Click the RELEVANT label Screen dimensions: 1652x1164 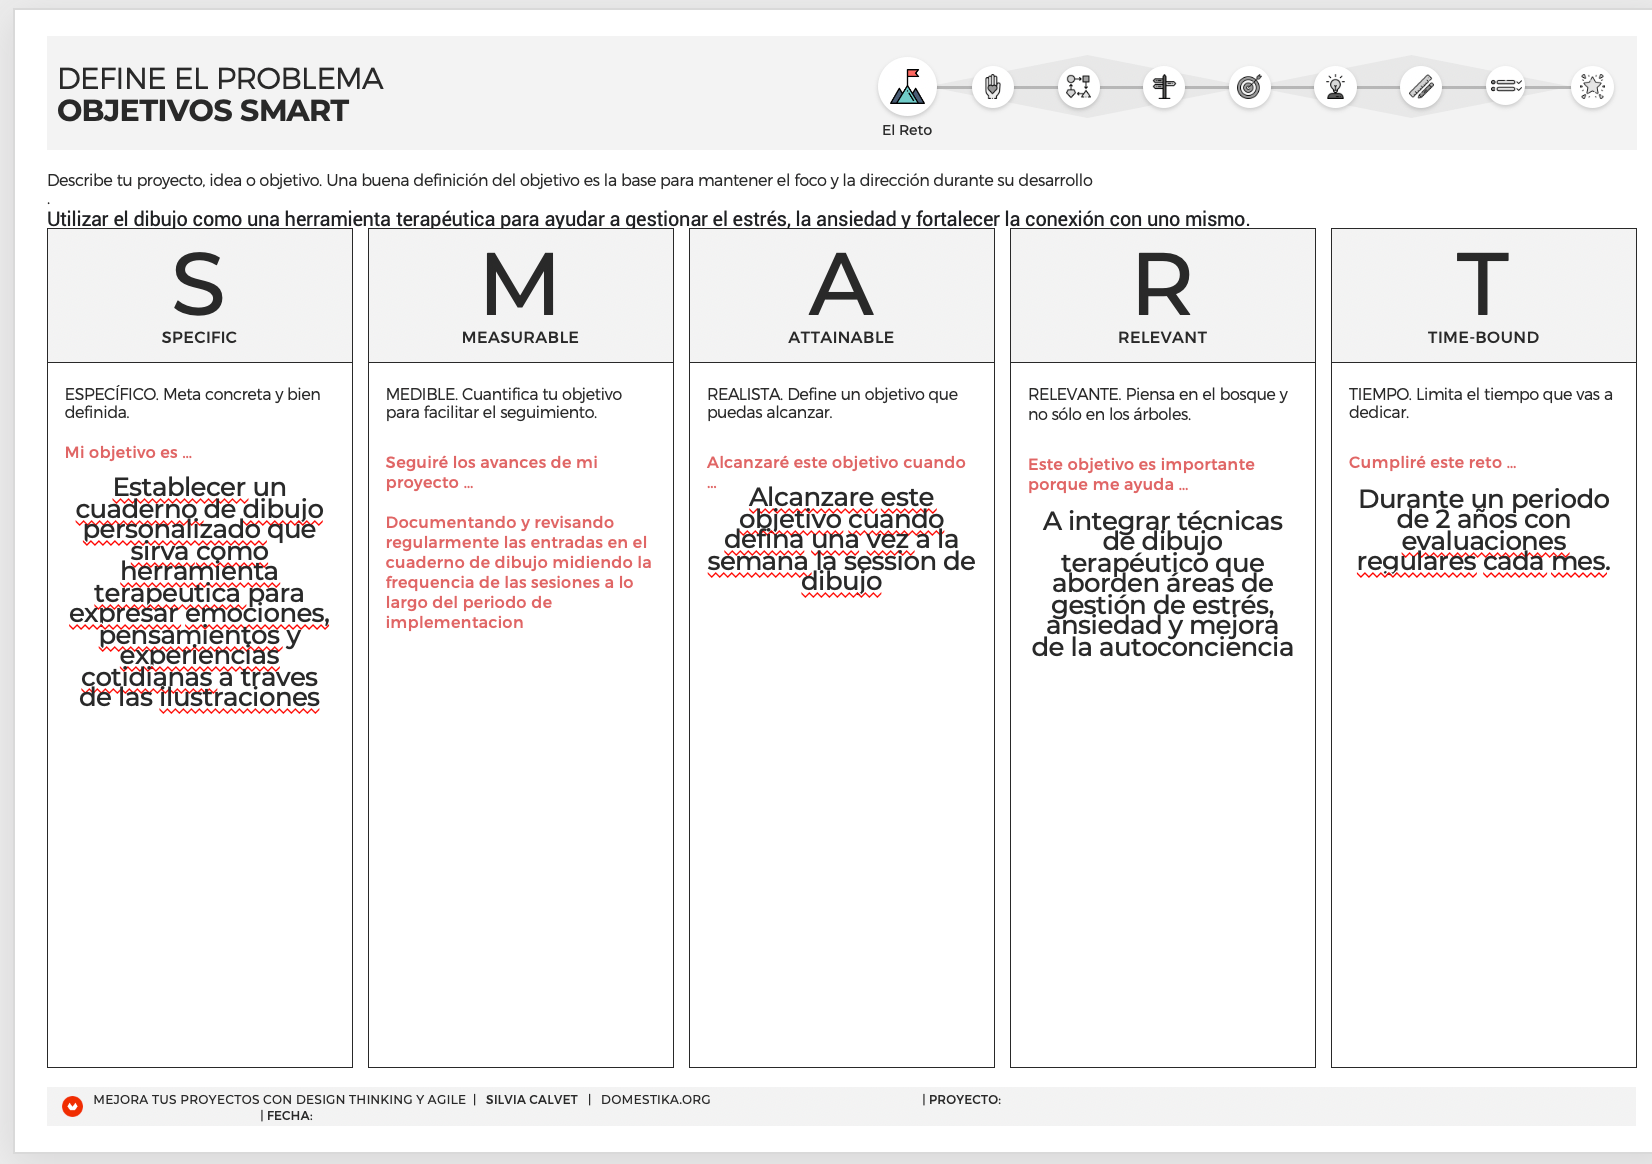pyautogui.click(x=1162, y=337)
